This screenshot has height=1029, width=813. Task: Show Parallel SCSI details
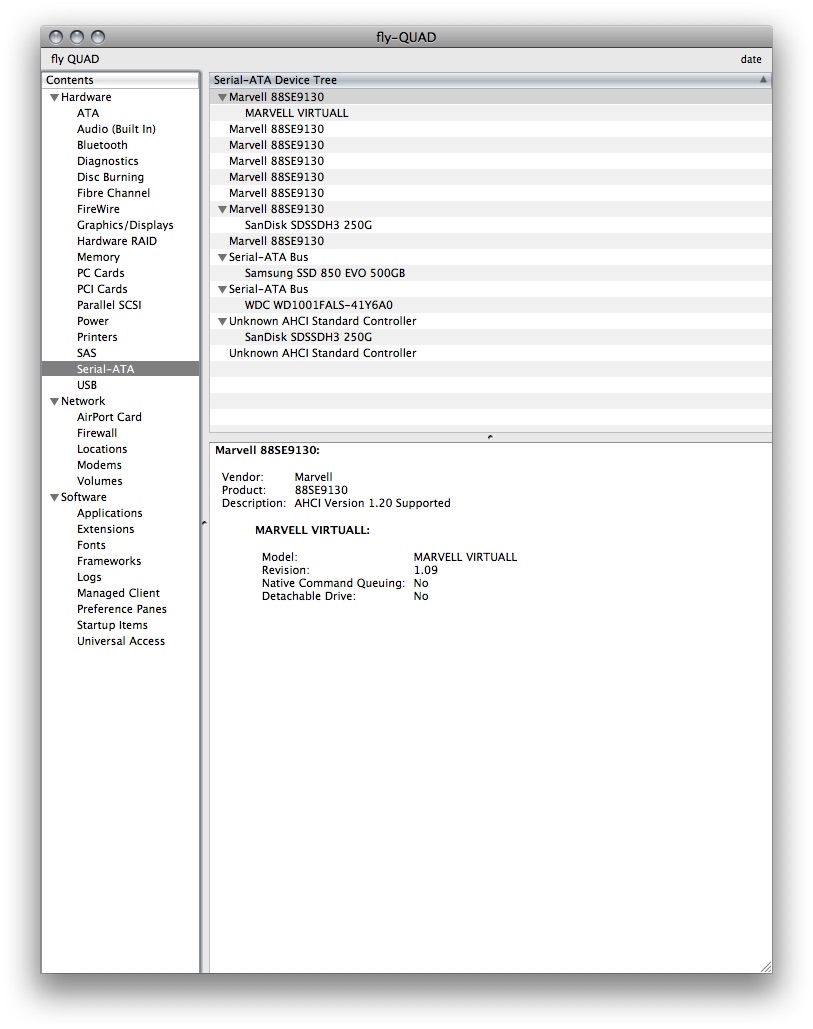[x=109, y=305]
